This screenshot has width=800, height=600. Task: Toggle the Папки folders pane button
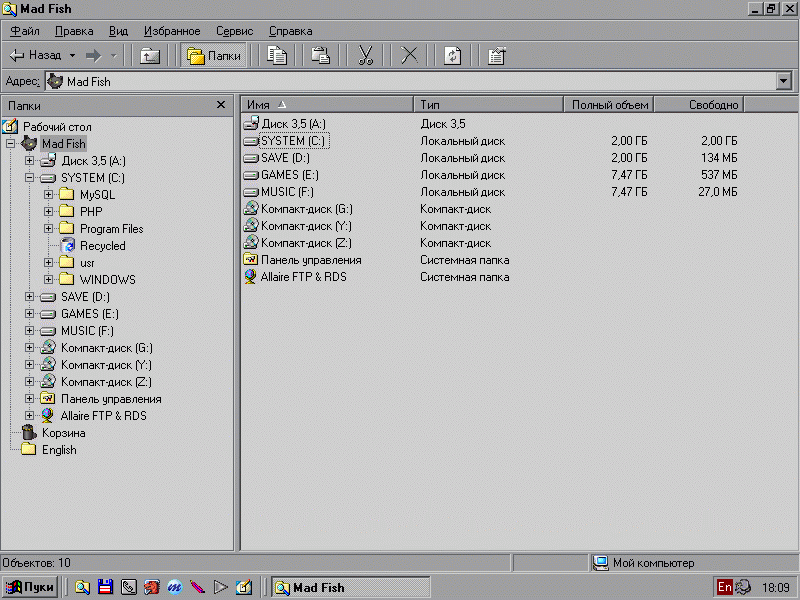(215, 56)
